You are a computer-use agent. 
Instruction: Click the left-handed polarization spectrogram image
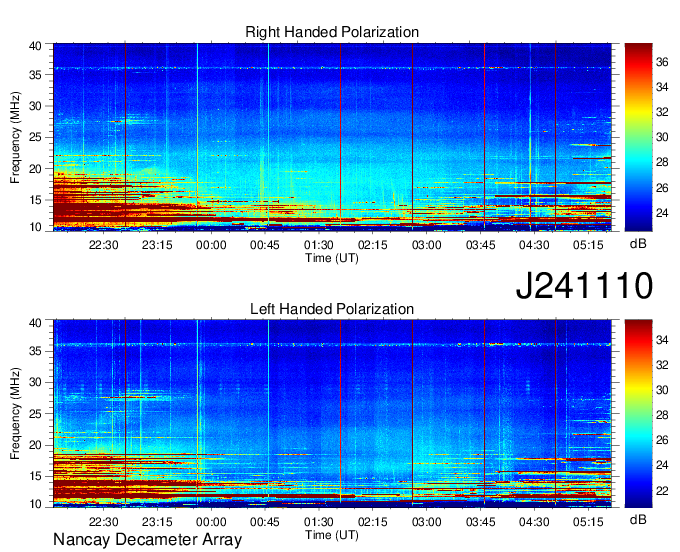click(x=332, y=414)
